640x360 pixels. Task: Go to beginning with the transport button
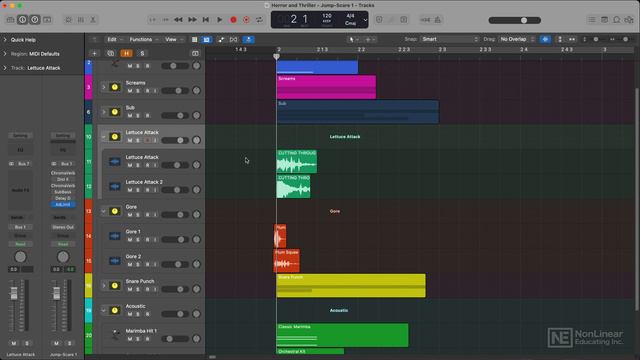(x=206, y=20)
